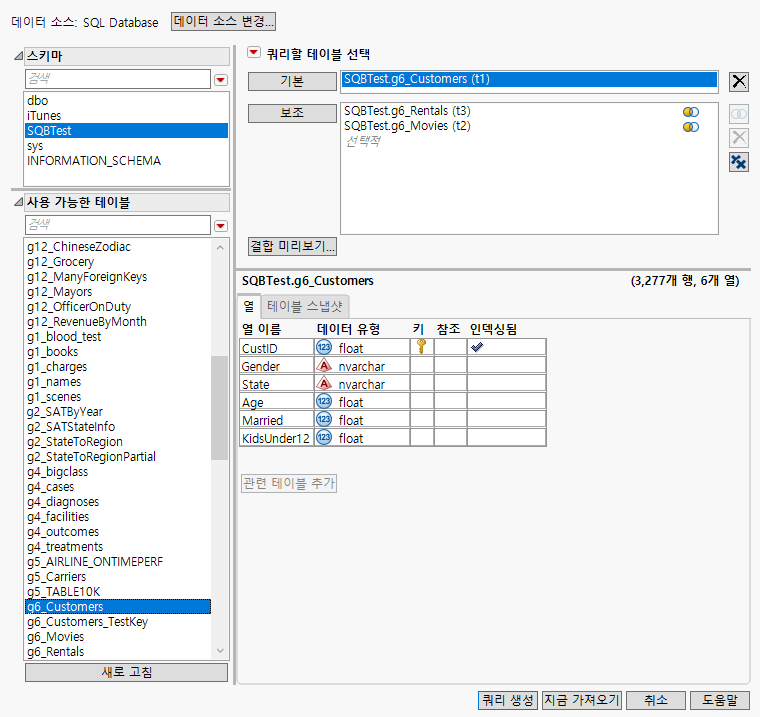Select the iTunes schema
Image resolution: width=760 pixels, height=717 pixels.
click(x=126, y=115)
